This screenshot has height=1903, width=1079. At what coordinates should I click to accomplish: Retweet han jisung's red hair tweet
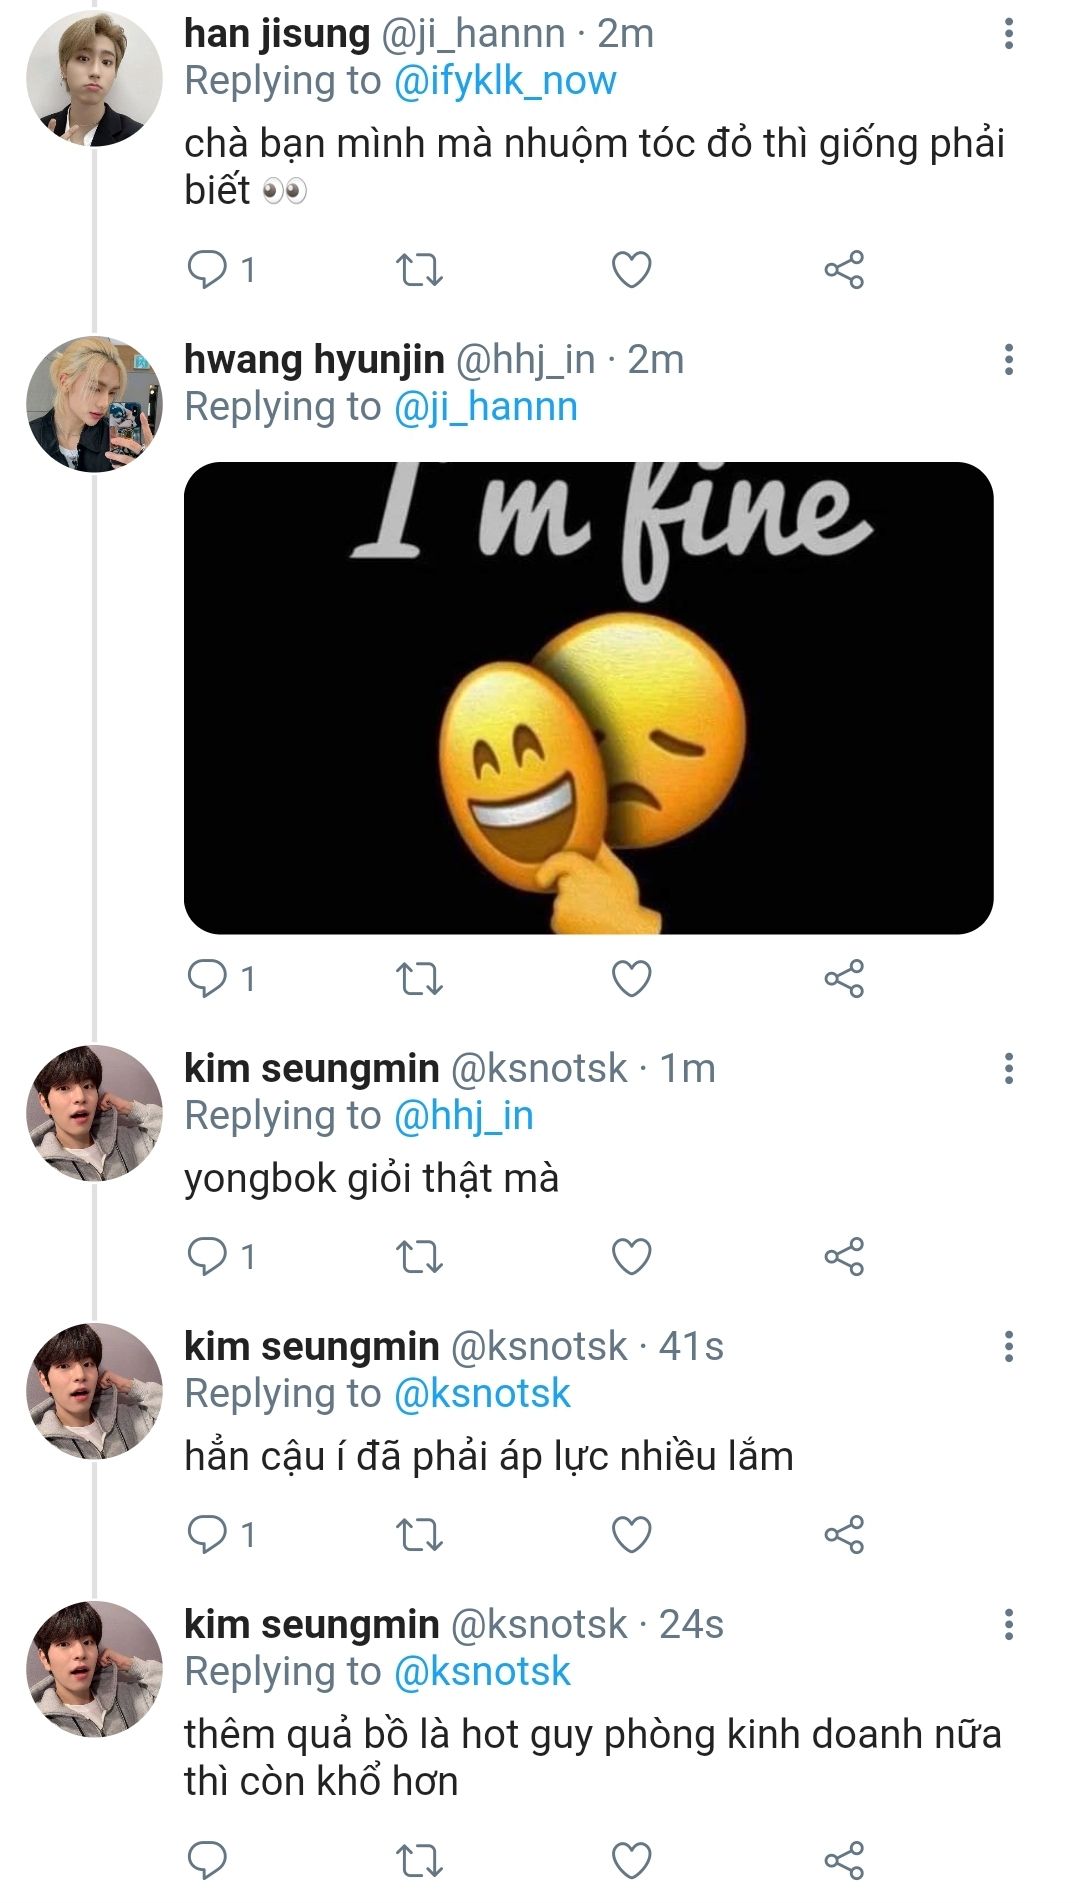coord(420,270)
